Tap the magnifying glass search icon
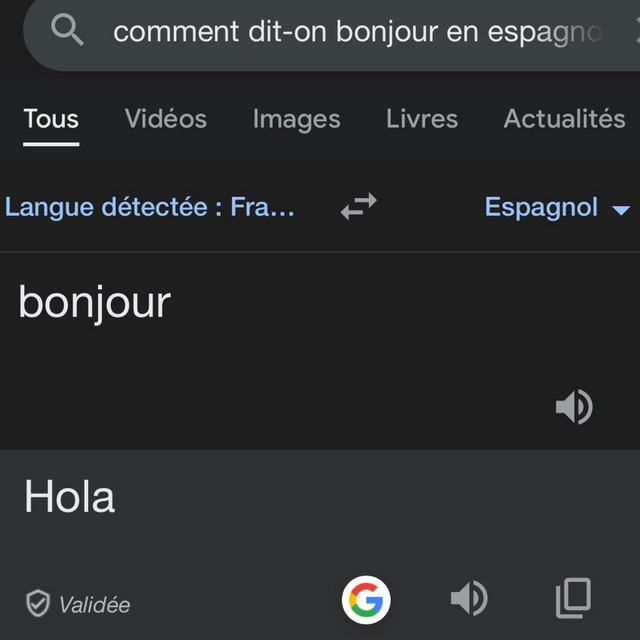The image size is (640, 640). (67, 30)
